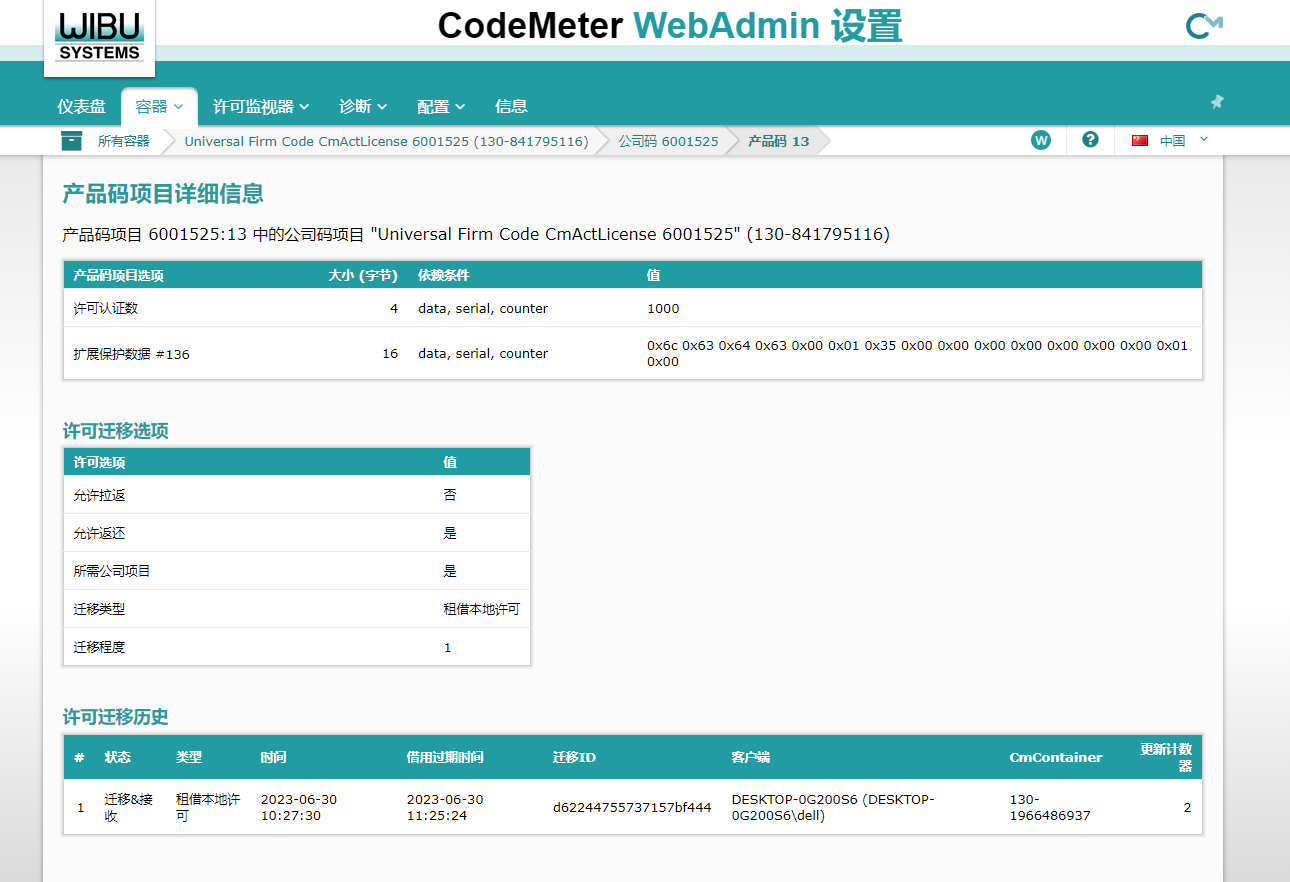Click the 许可迁移历史 section heading
Screen dimensions: 1290x882
pyautogui.click(x=116, y=717)
